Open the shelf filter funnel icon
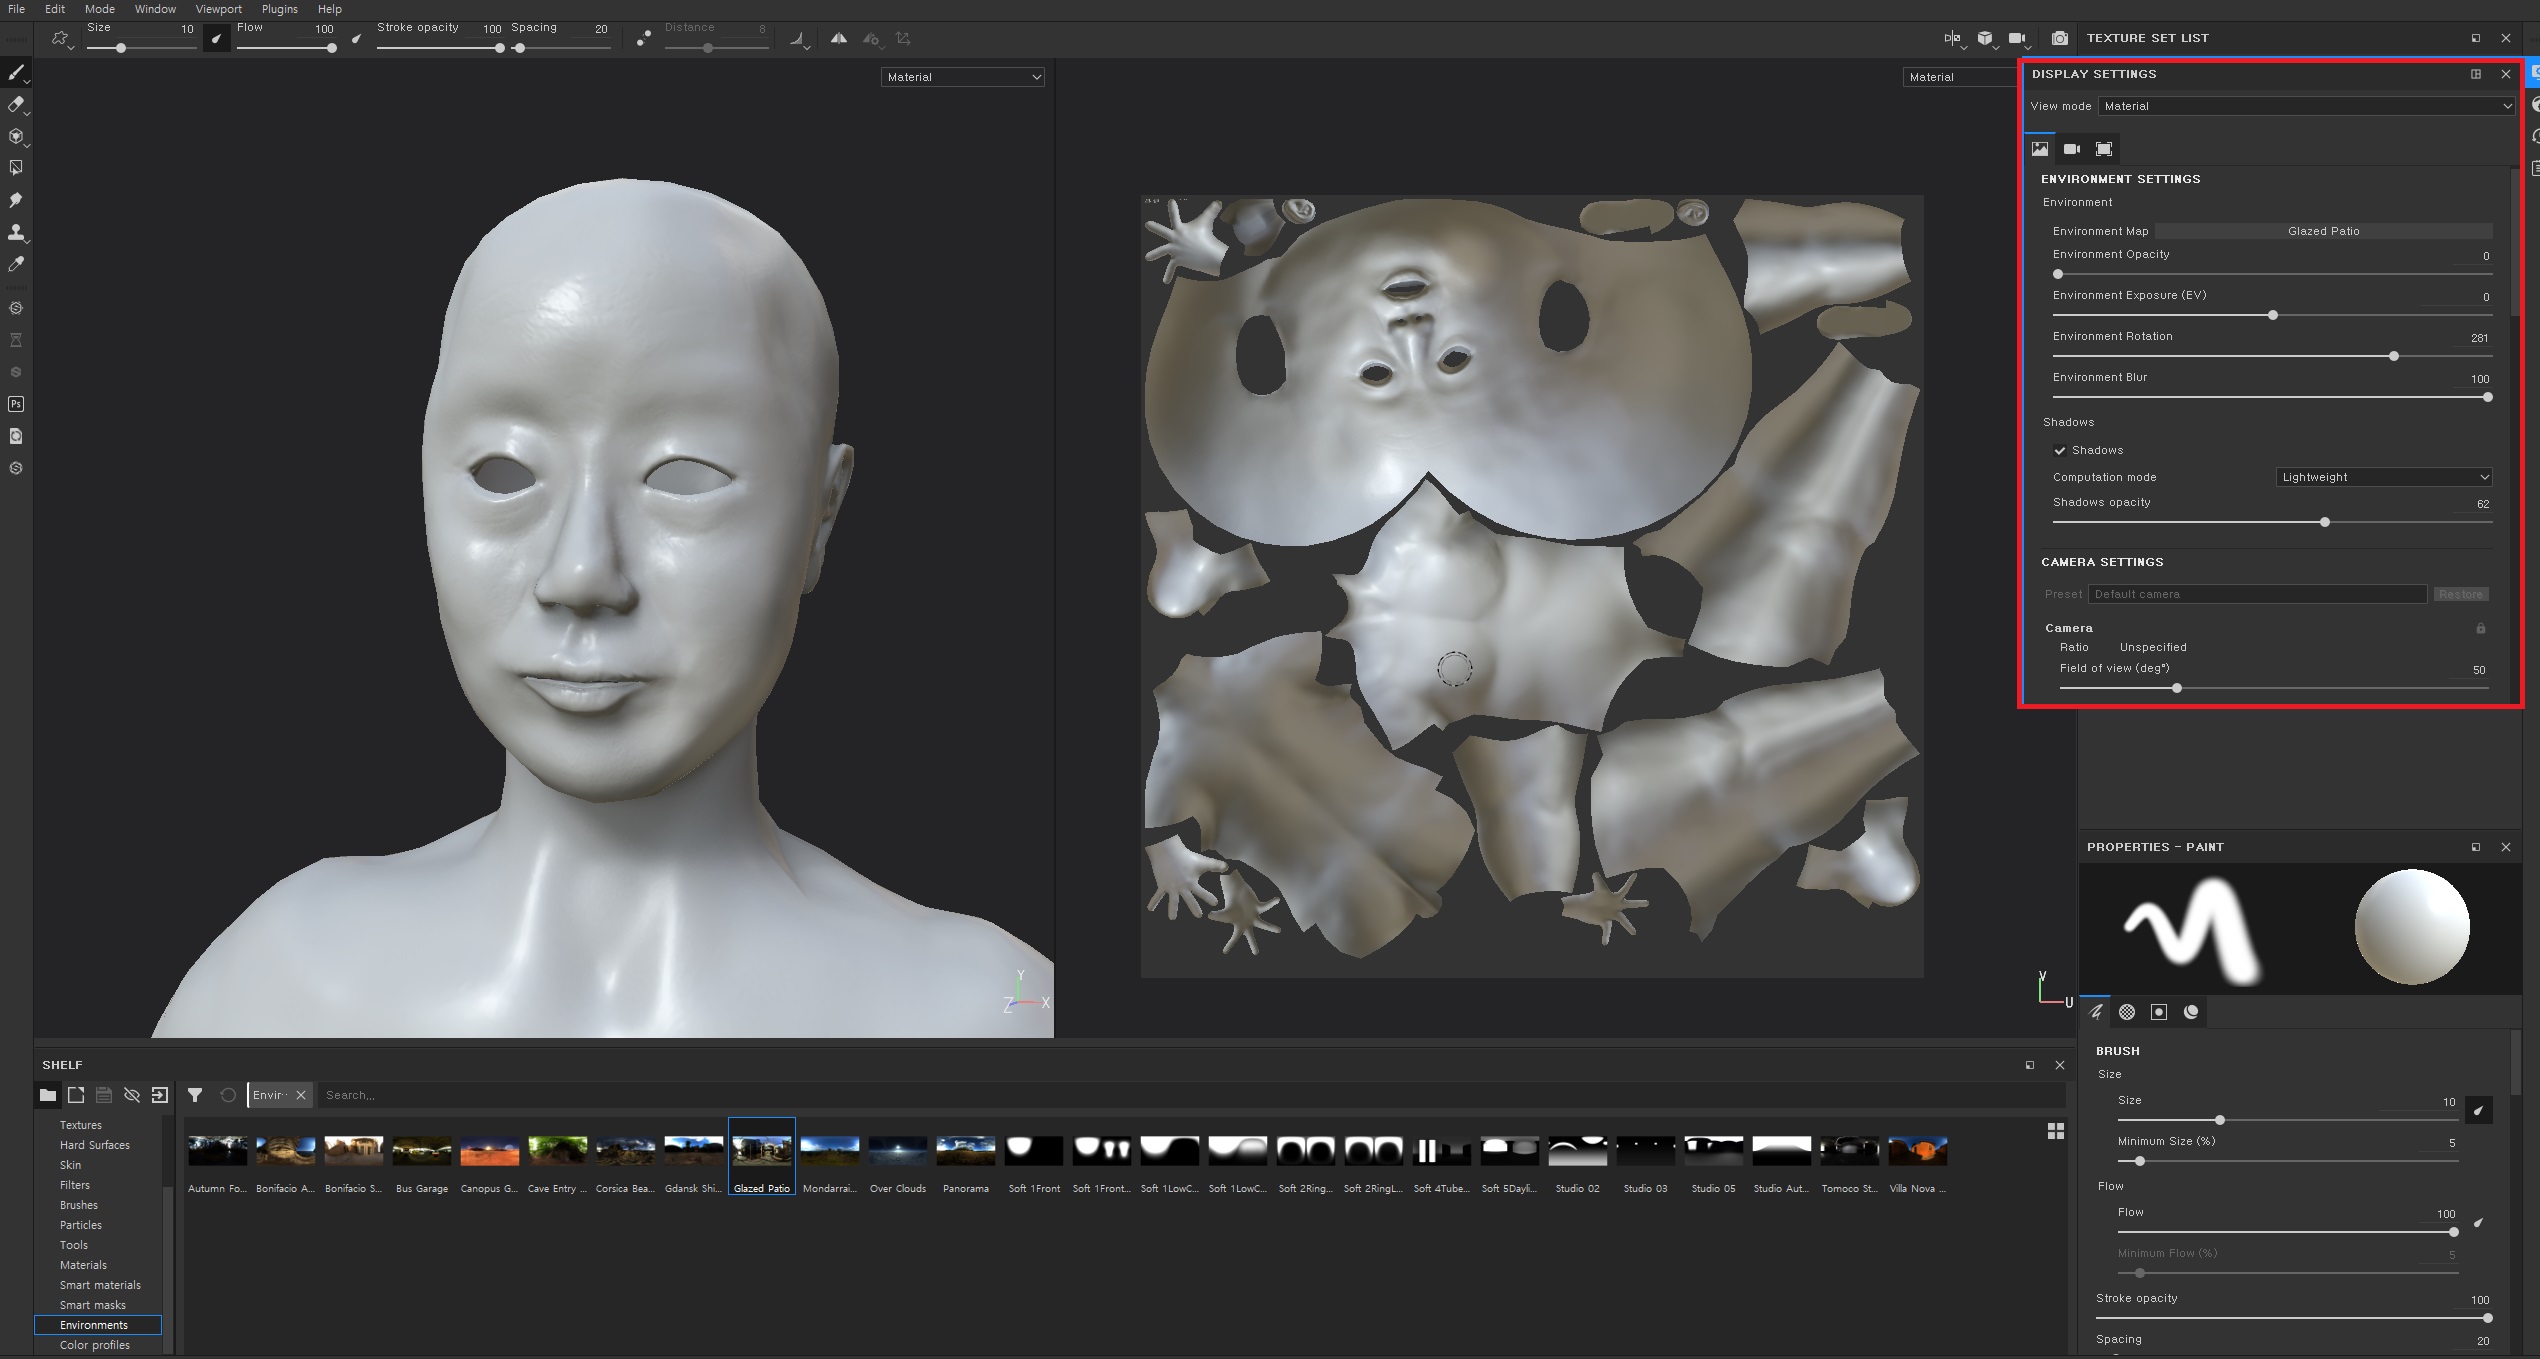The width and height of the screenshot is (2540, 1359). pyautogui.click(x=195, y=1095)
